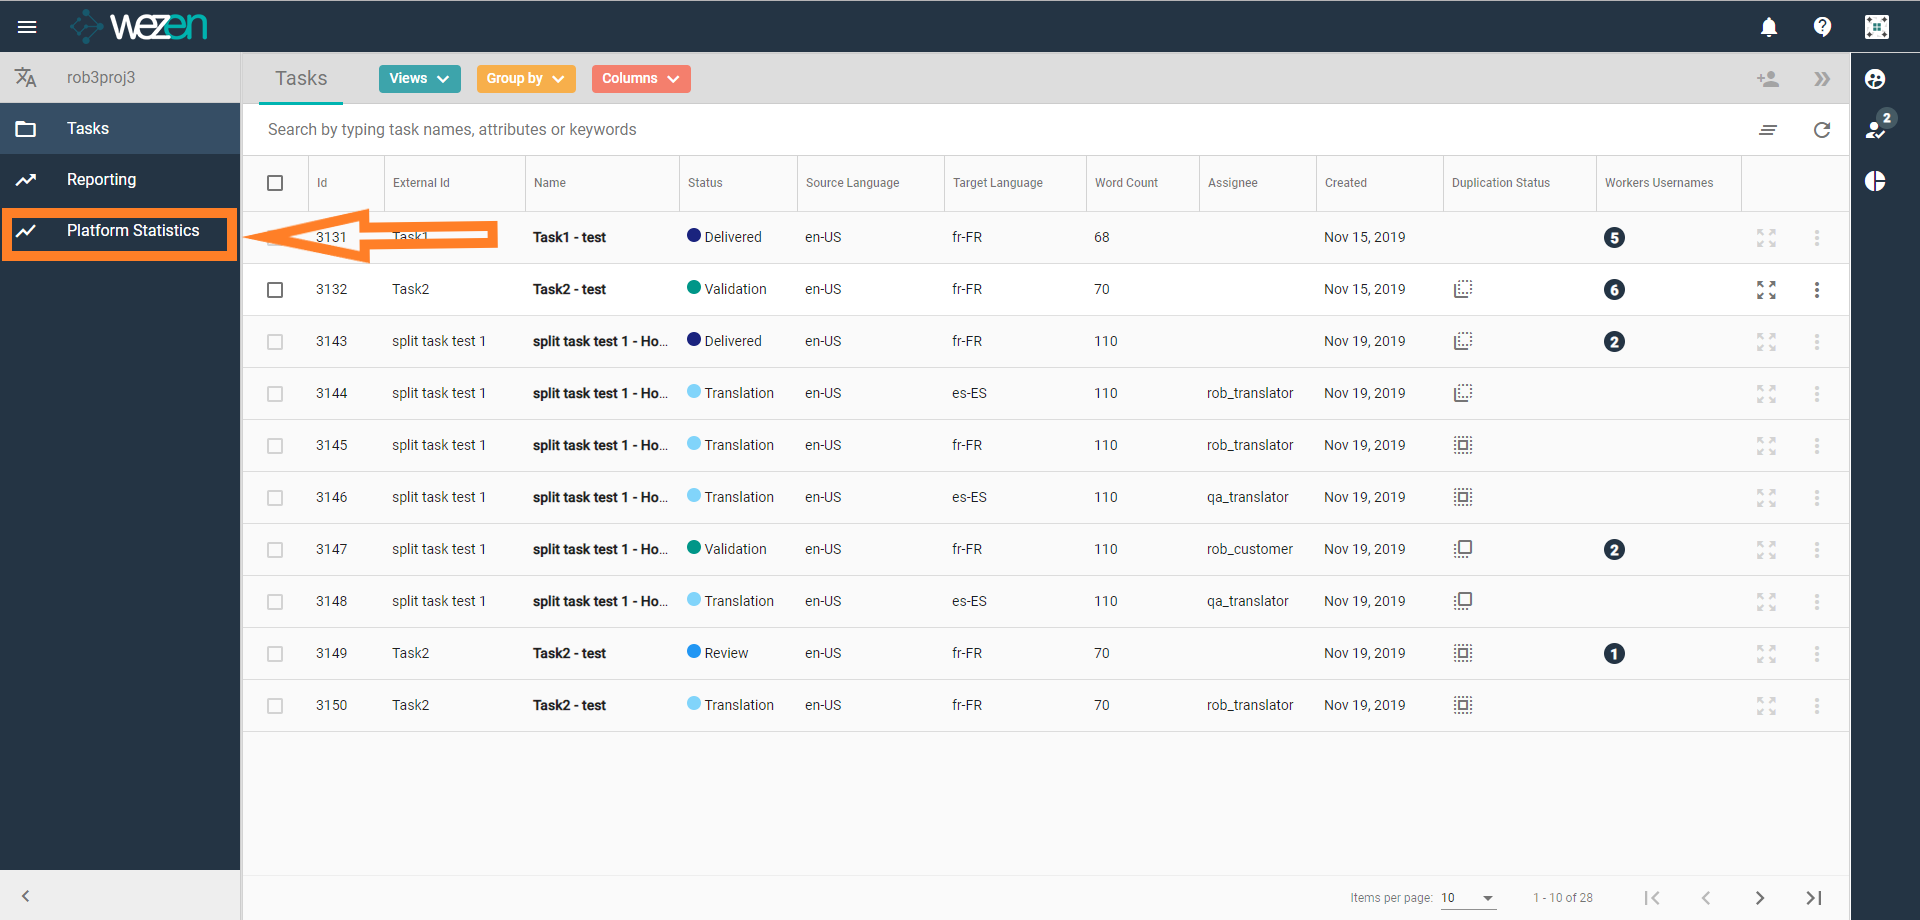
Task: Check the box for task 3143
Action: pos(275,342)
